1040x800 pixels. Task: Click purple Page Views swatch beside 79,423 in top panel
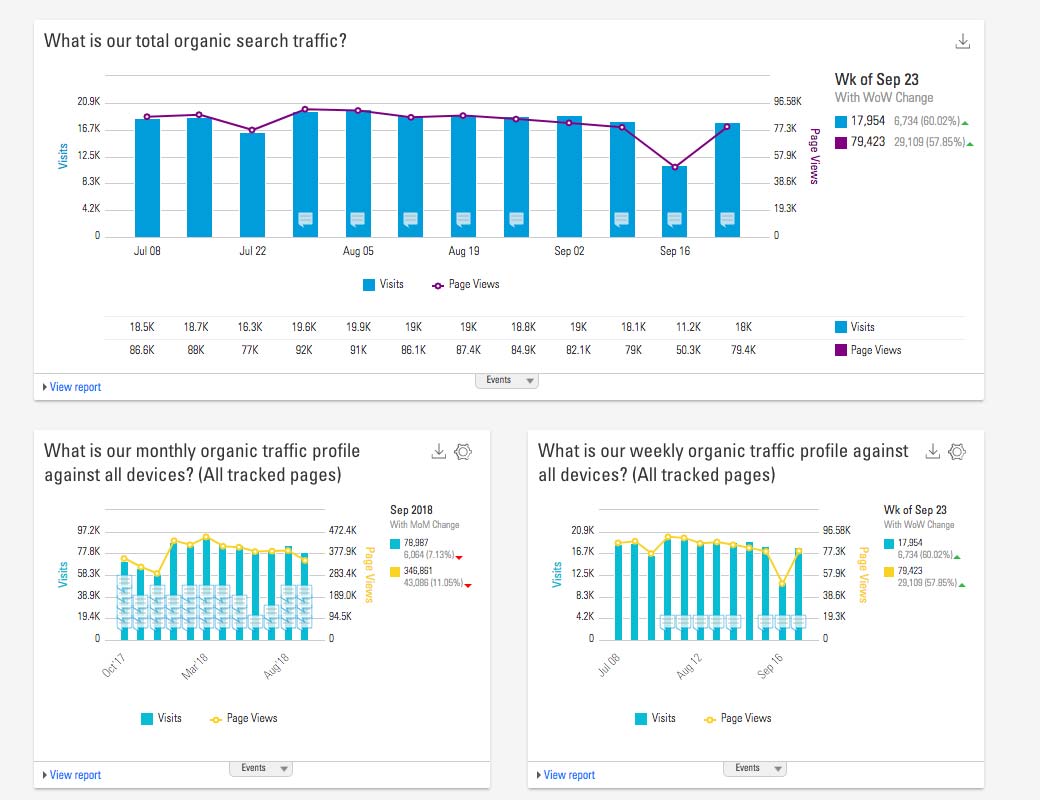[x=841, y=143]
